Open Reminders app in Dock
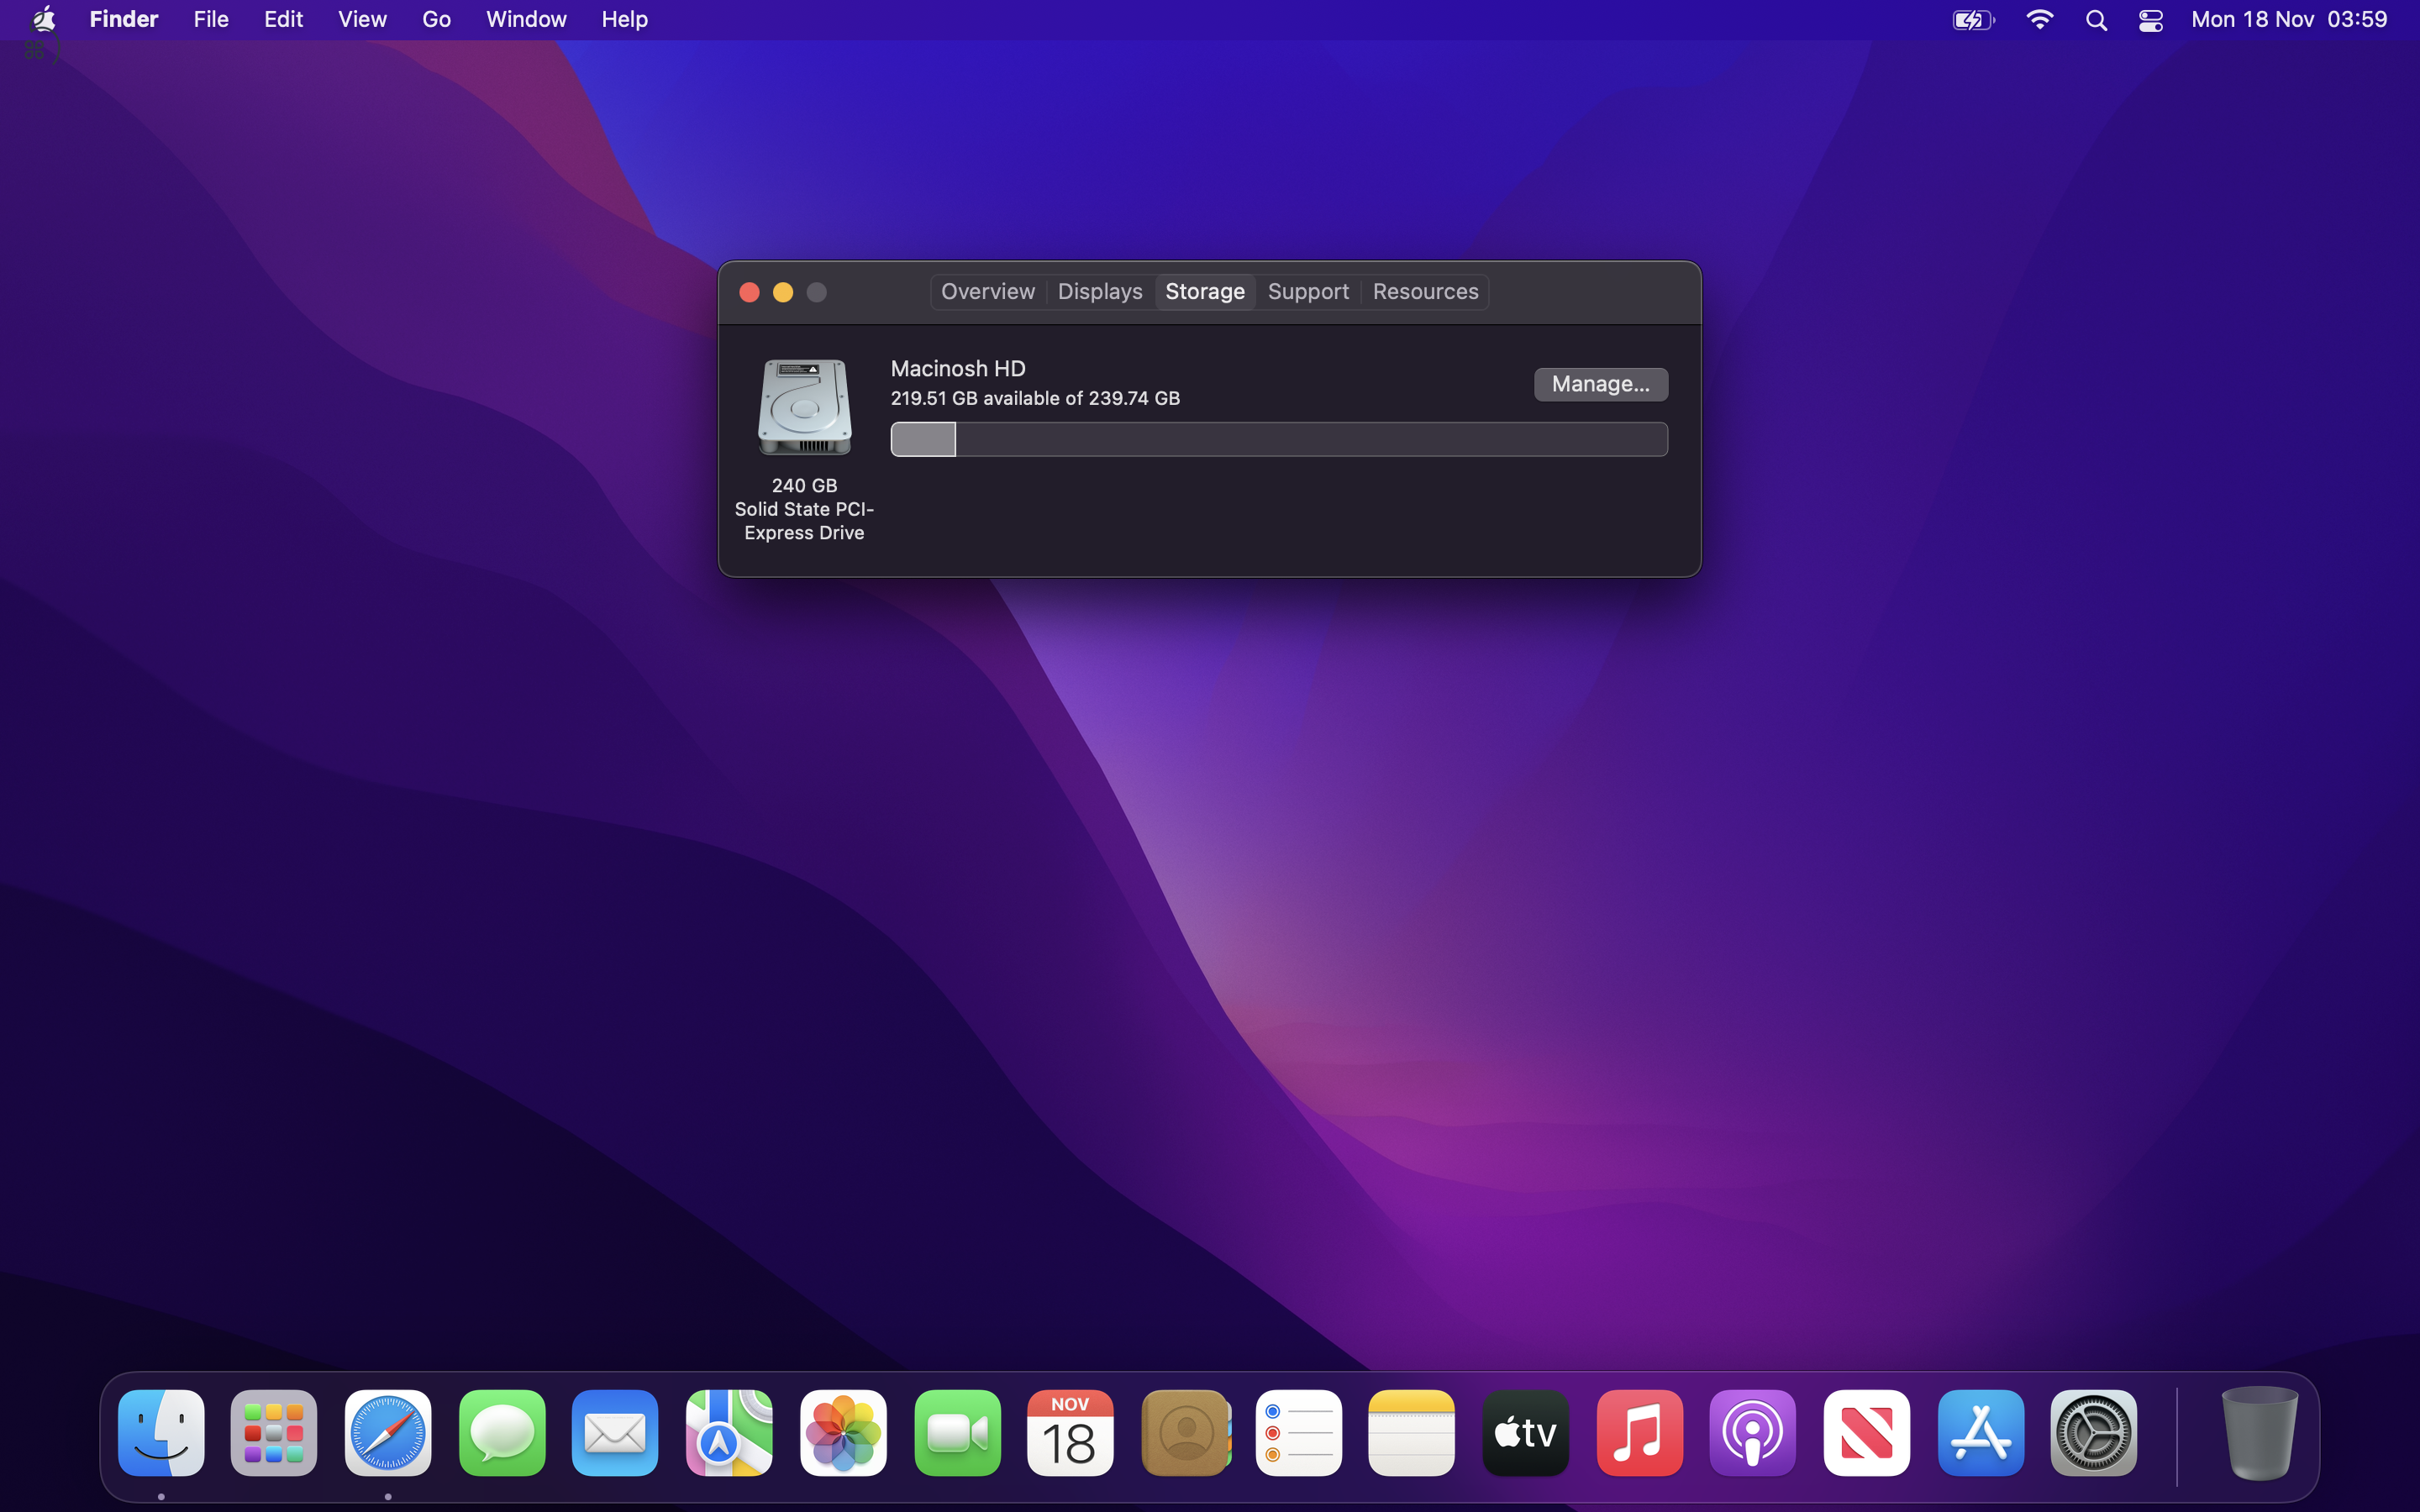The height and width of the screenshot is (1512, 2420). (x=1298, y=1432)
